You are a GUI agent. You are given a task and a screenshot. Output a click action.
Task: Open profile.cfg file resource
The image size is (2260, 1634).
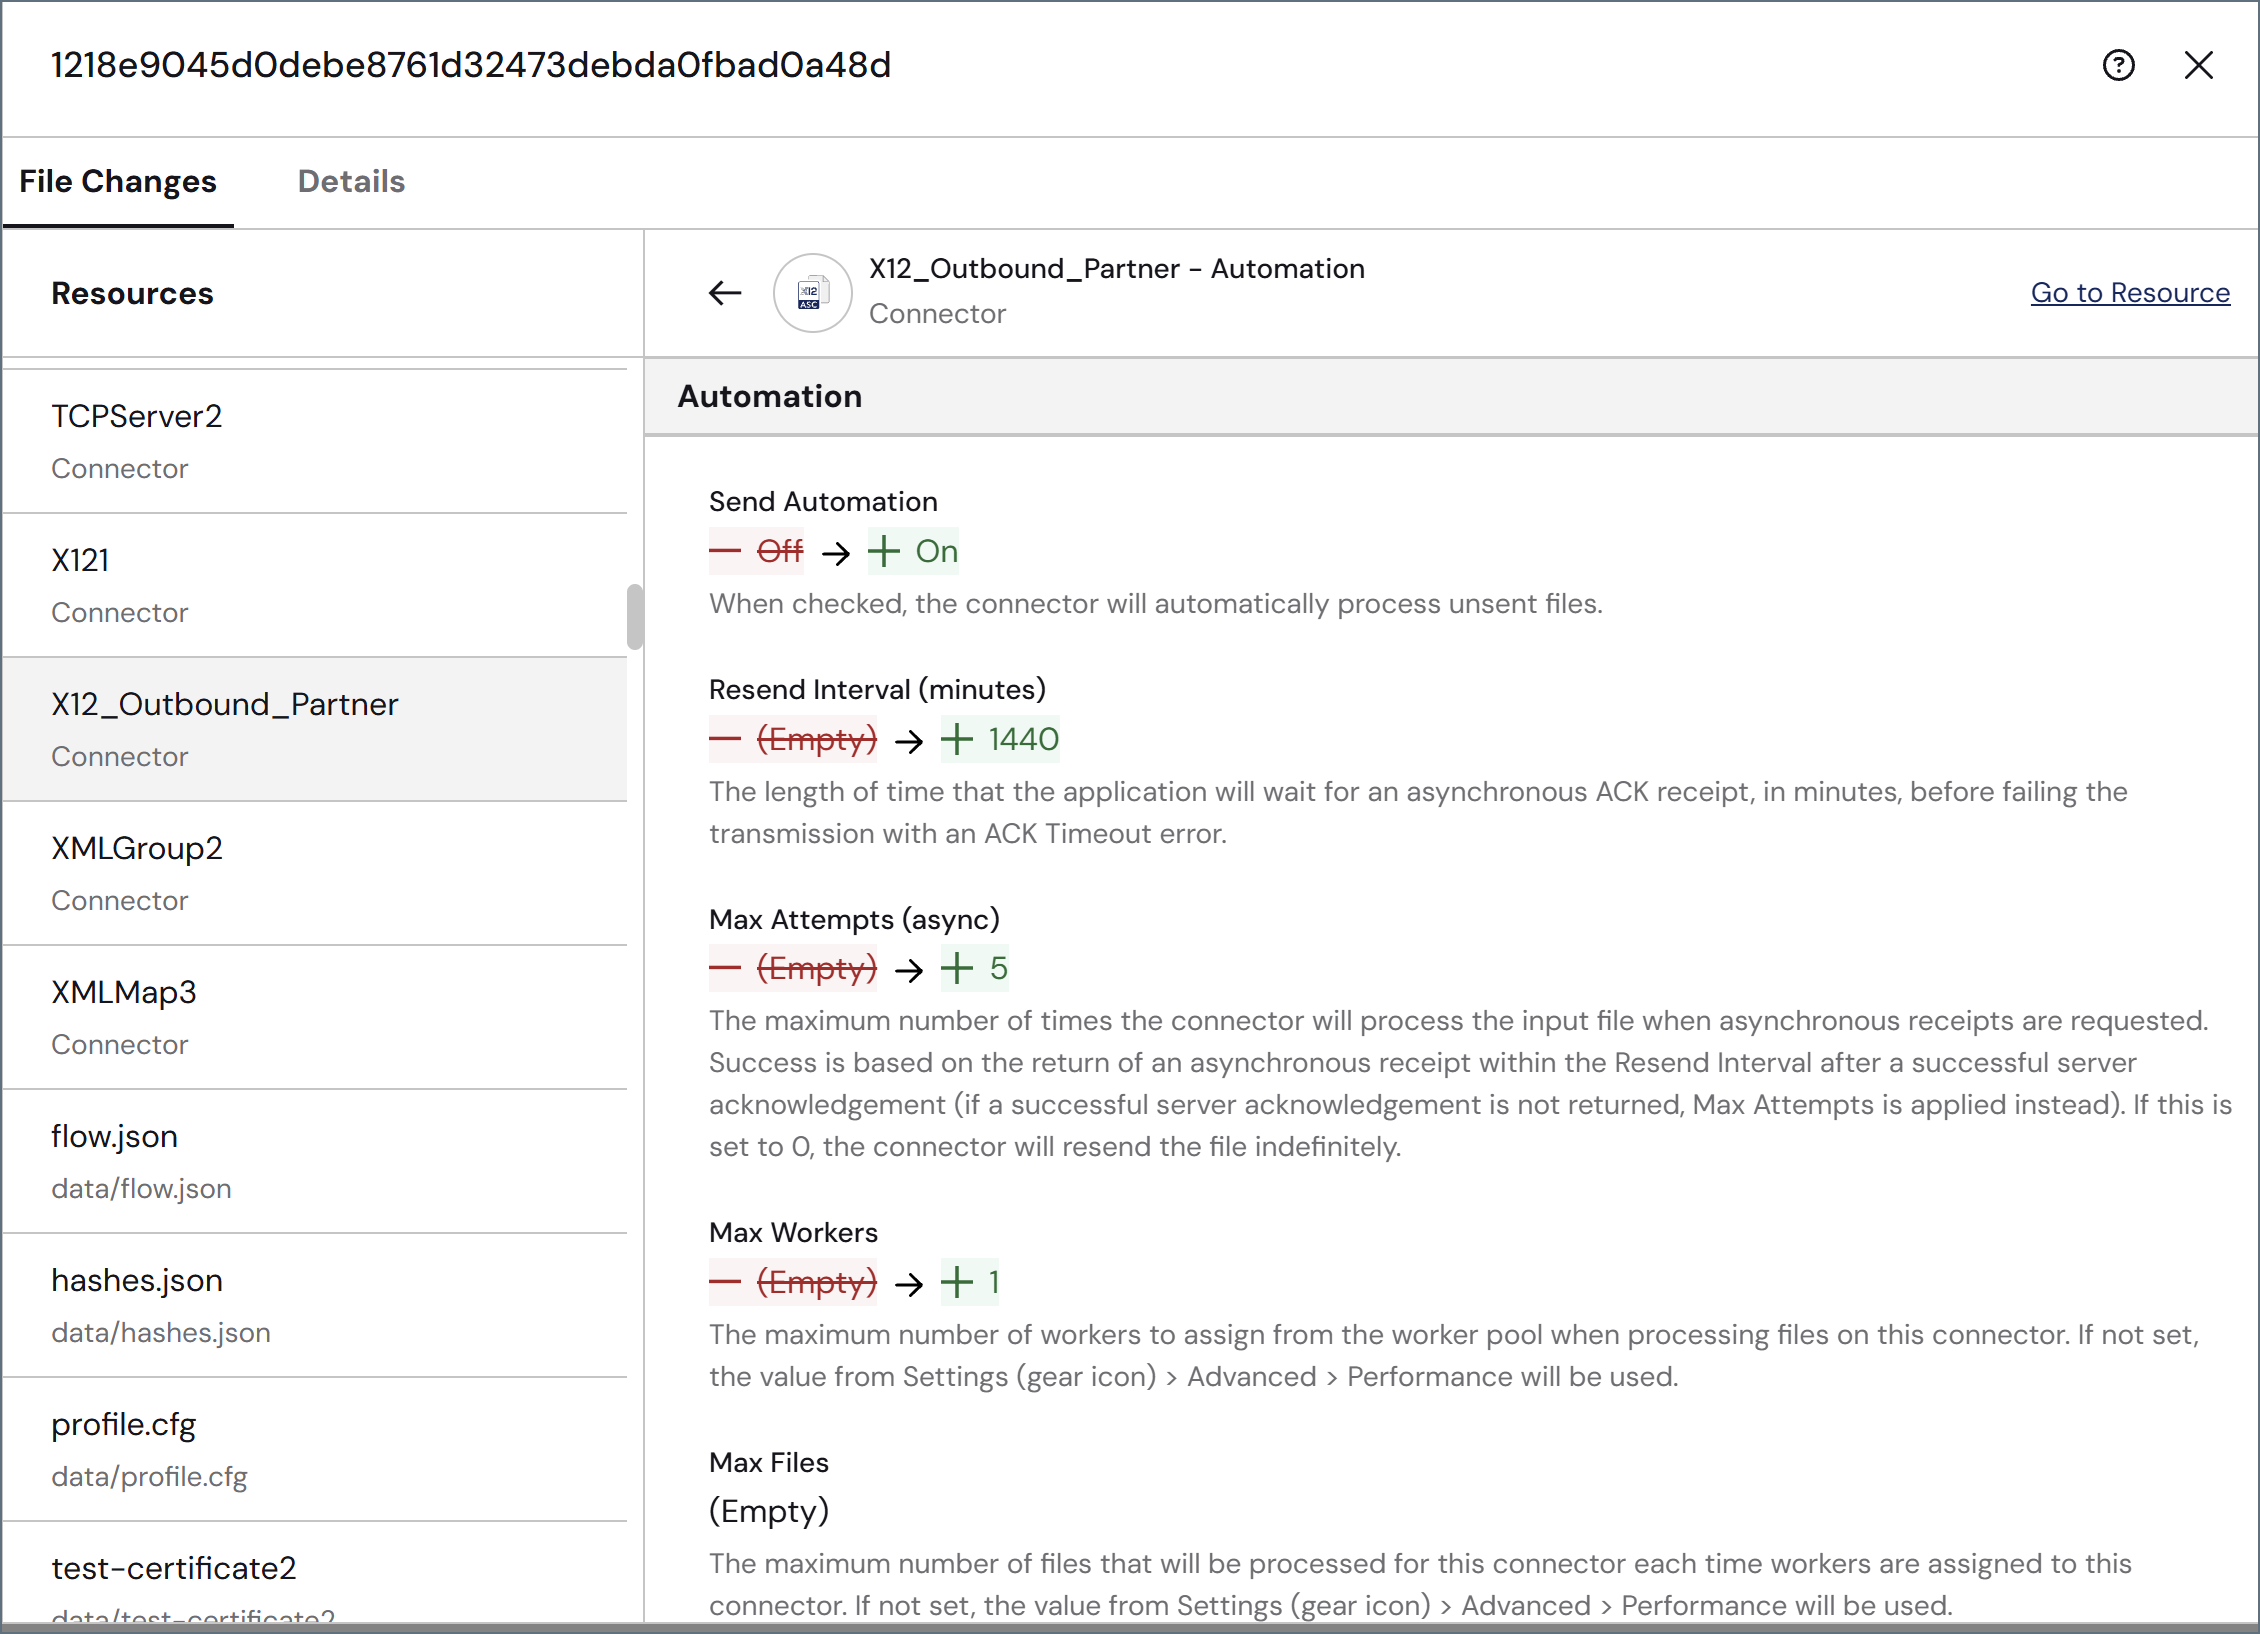[x=315, y=1449]
